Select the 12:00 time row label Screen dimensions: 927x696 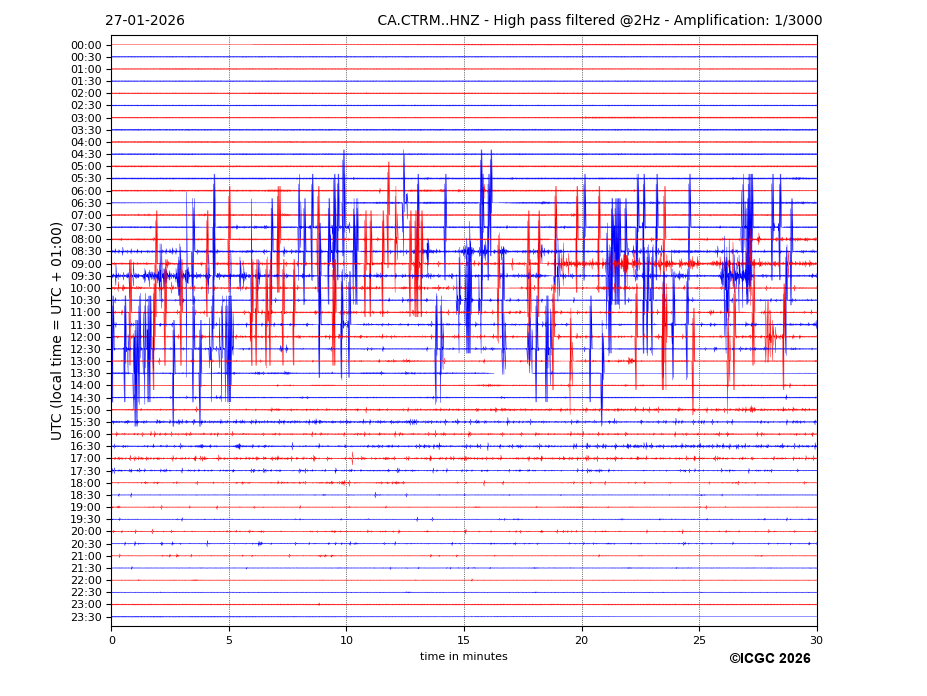[x=86, y=337]
